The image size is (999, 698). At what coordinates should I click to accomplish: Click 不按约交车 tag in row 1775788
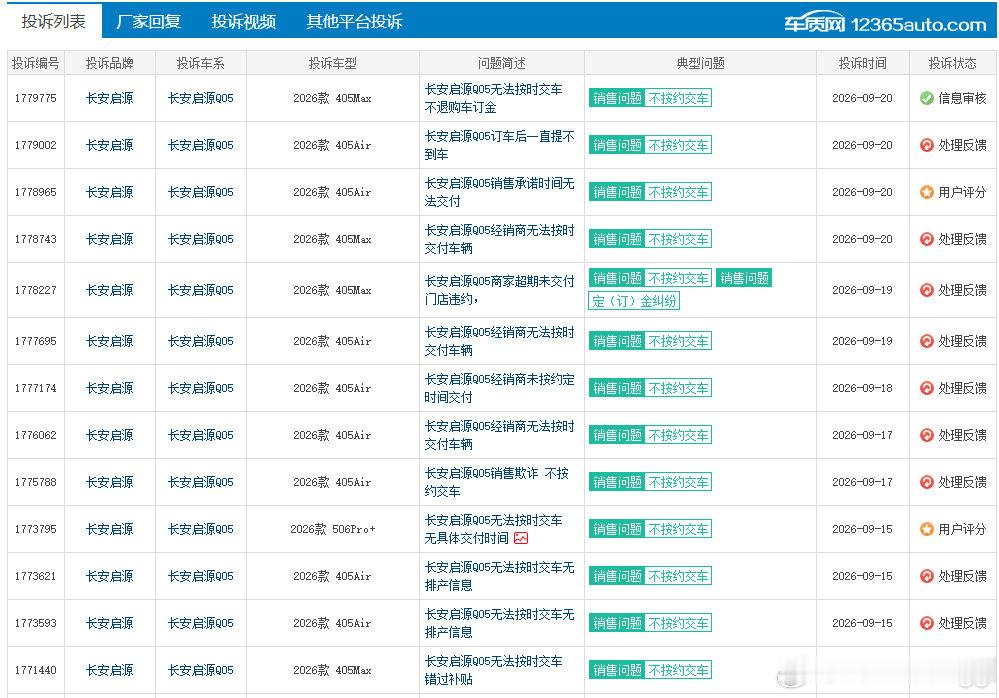coord(678,482)
